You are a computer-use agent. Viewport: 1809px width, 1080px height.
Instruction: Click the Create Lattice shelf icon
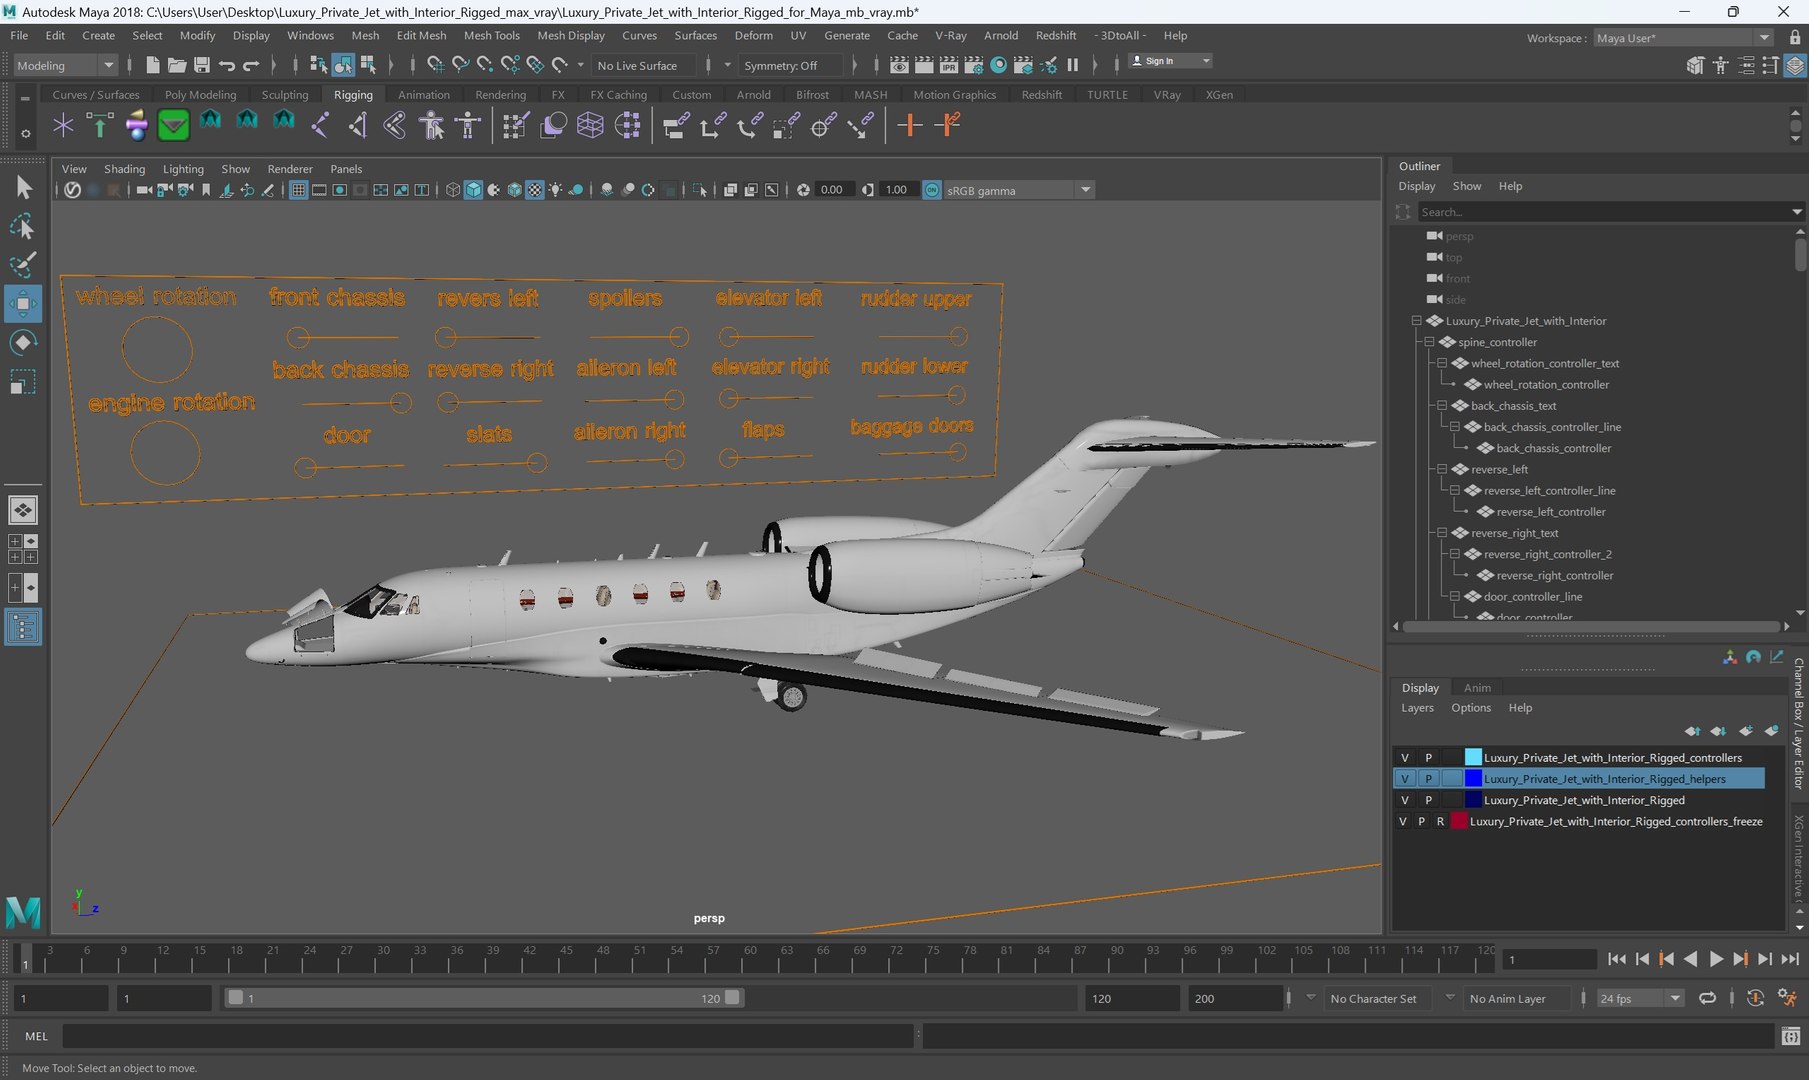click(x=590, y=125)
